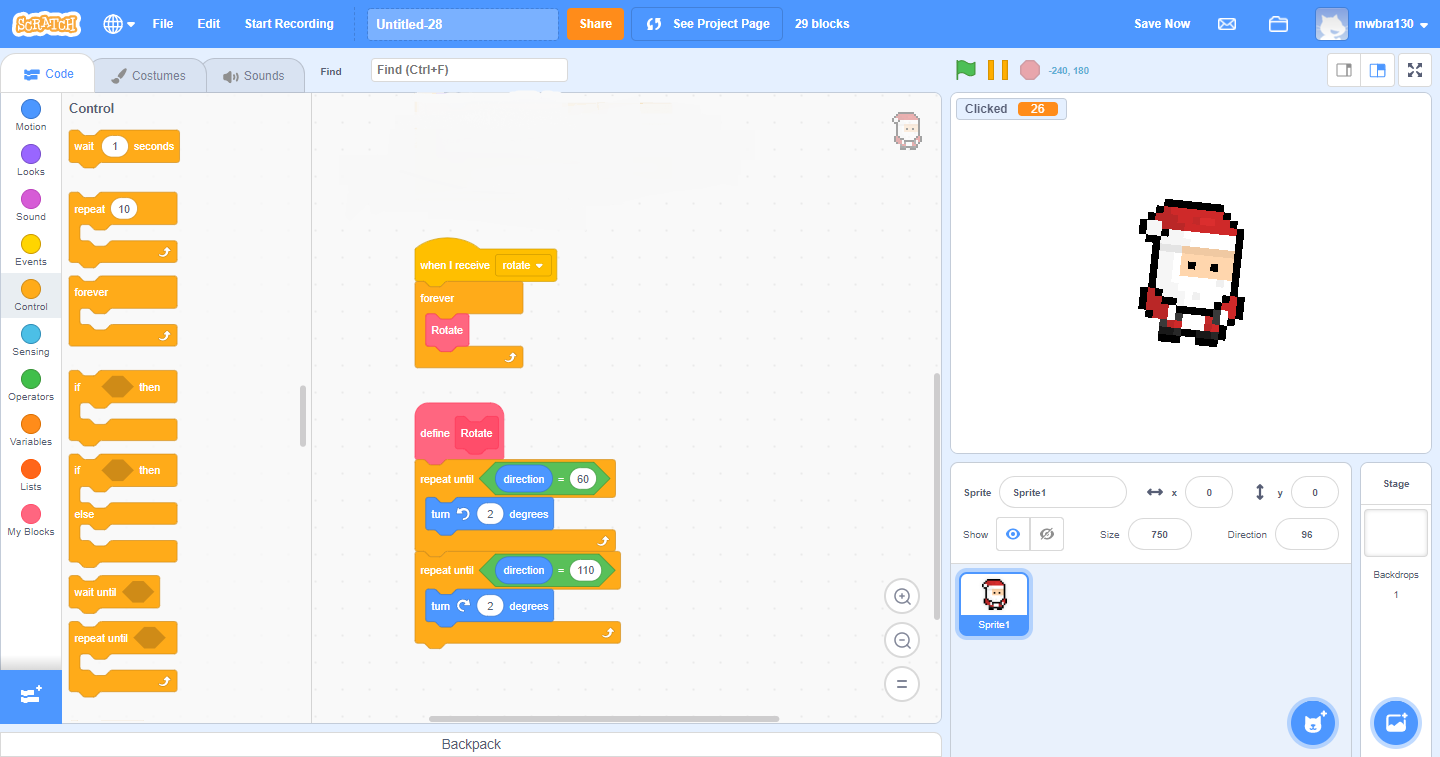Open the Backpack panel
The width and height of the screenshot is (1440, 757).
[471, 744]
